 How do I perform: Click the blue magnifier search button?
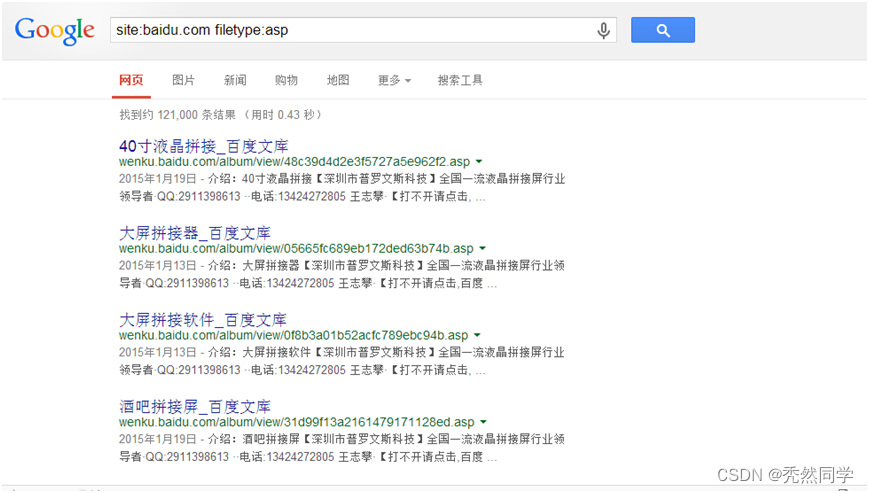tap(663, 30)
